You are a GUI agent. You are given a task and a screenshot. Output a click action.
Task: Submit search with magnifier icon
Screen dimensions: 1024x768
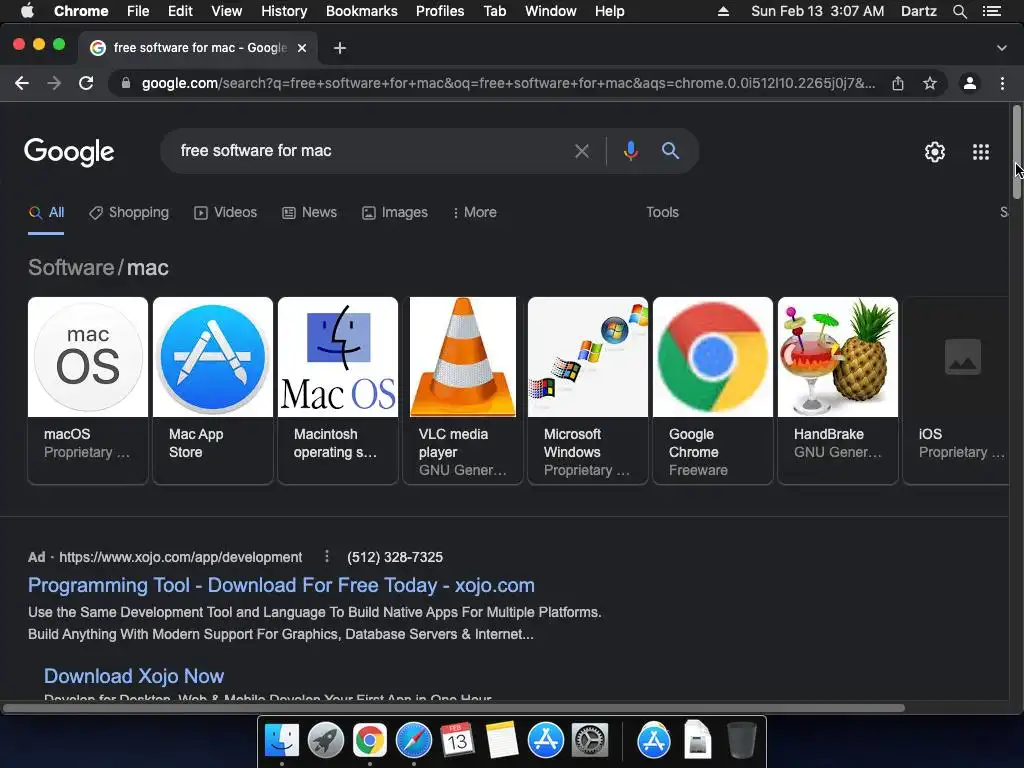pyautogui.click(x=671, y=151)
